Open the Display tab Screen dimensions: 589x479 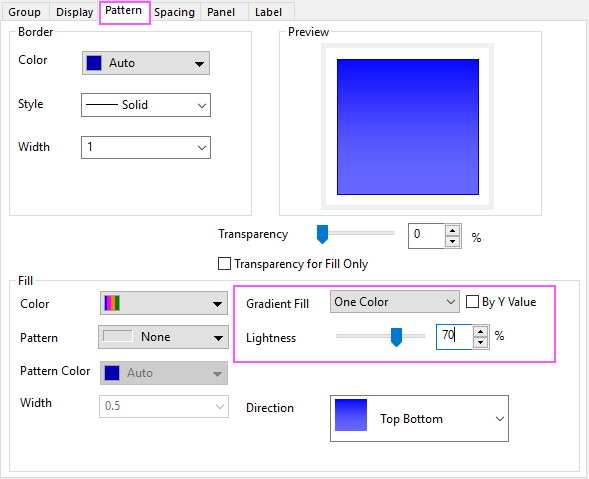[x=74, y=12]
